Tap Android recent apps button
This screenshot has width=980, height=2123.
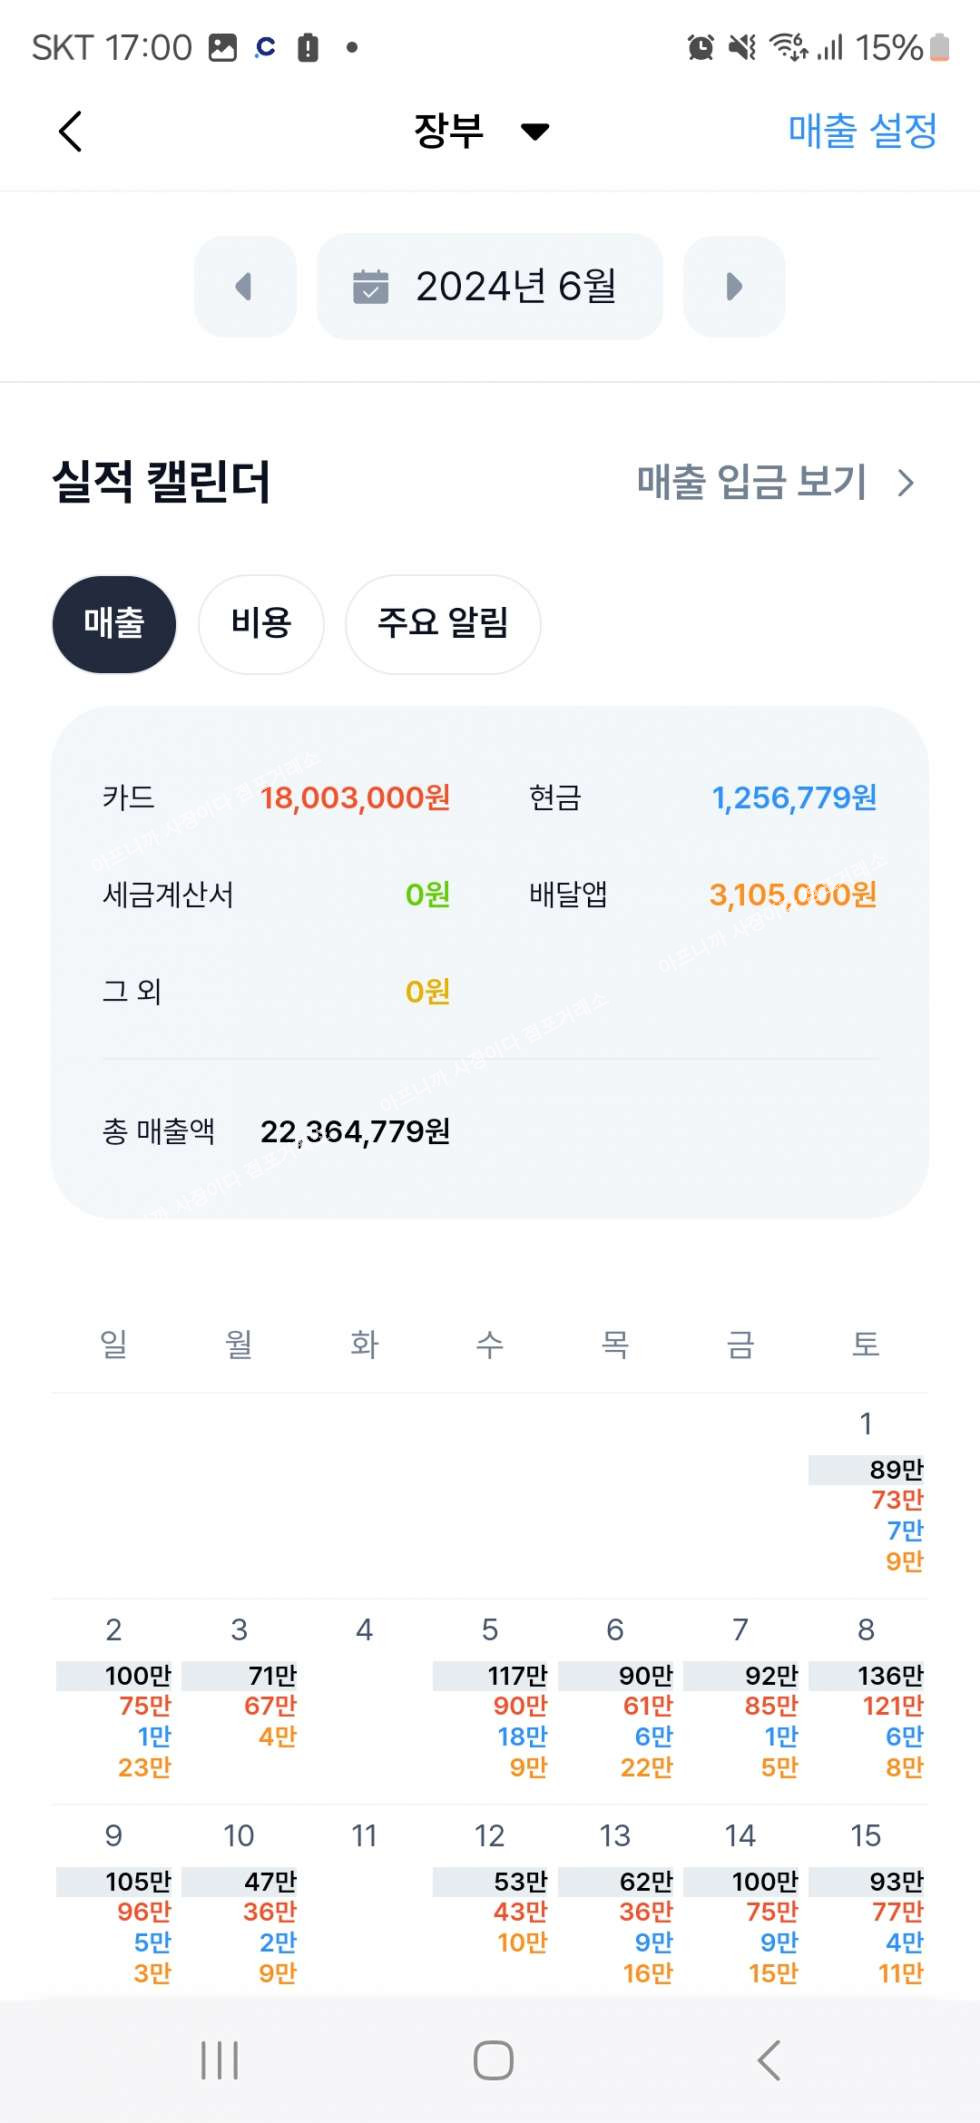[219, 2060]
